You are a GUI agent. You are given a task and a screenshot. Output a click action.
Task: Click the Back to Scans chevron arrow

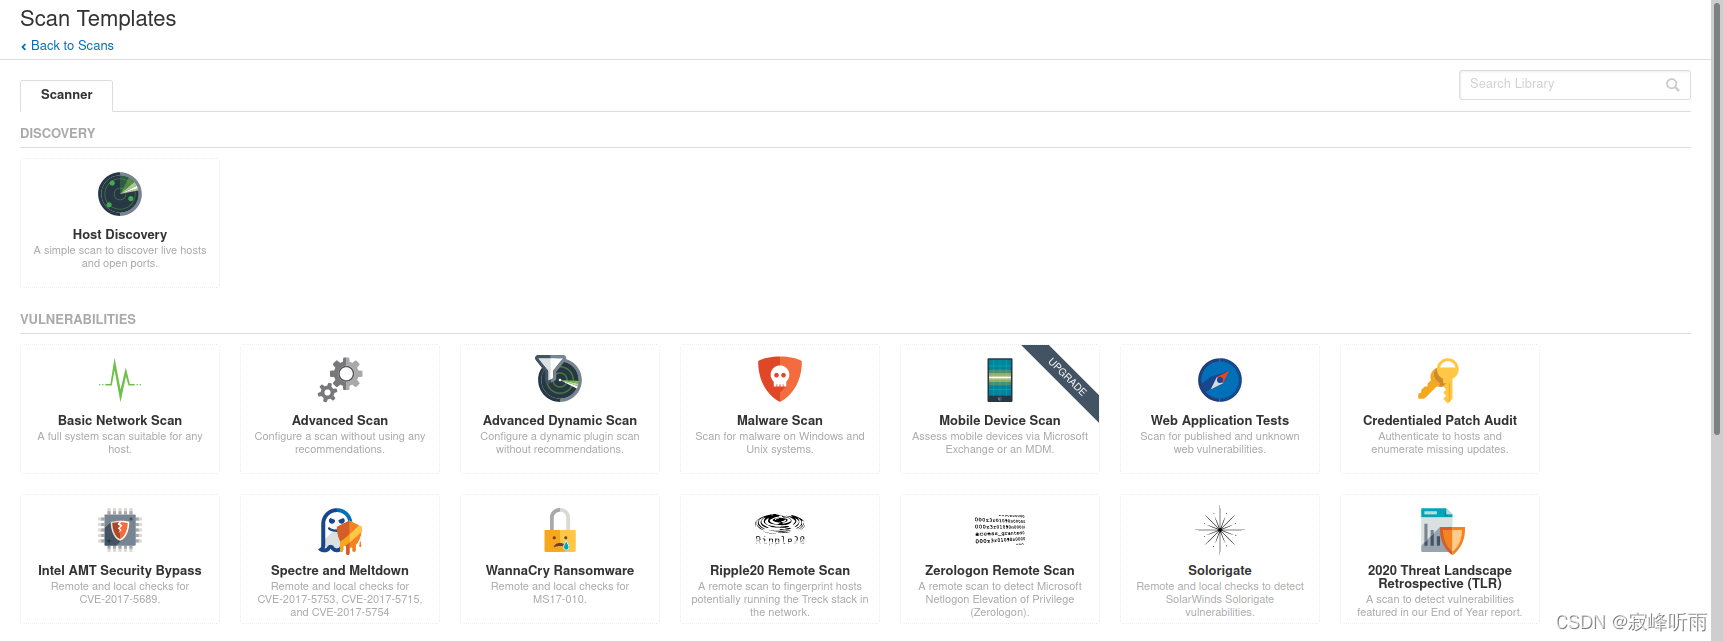click(x=24, y=46)
